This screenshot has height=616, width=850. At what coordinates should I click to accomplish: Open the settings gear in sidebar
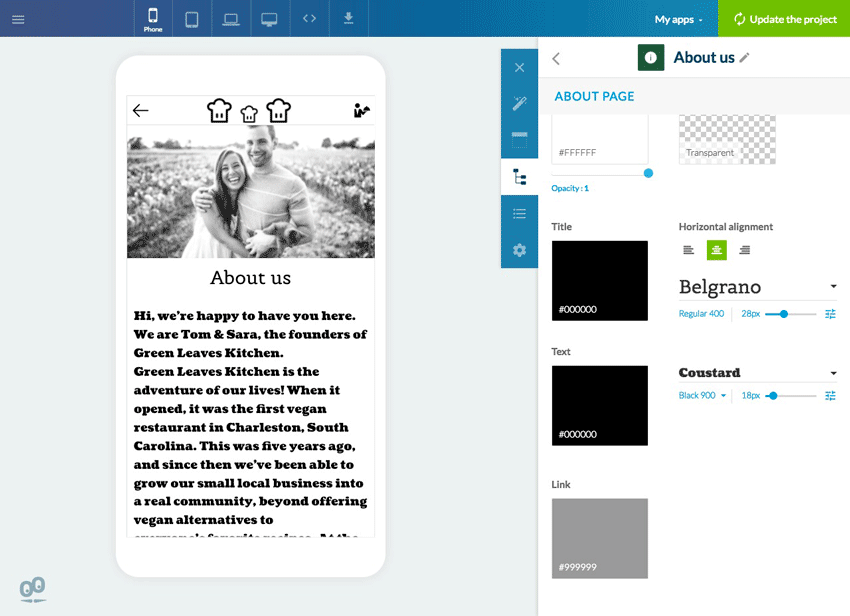[x=519, y=250]
